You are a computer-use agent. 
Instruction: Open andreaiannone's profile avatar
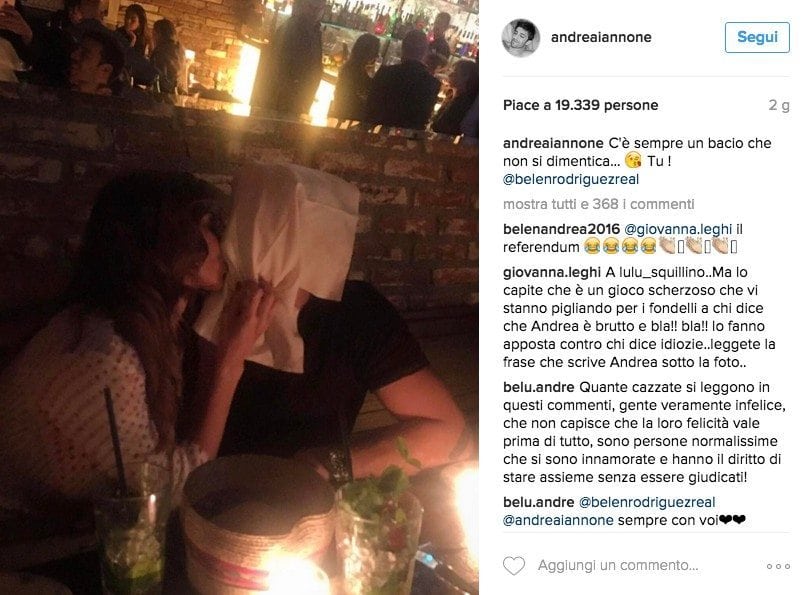pyautogui.click(x=521, y=38)
